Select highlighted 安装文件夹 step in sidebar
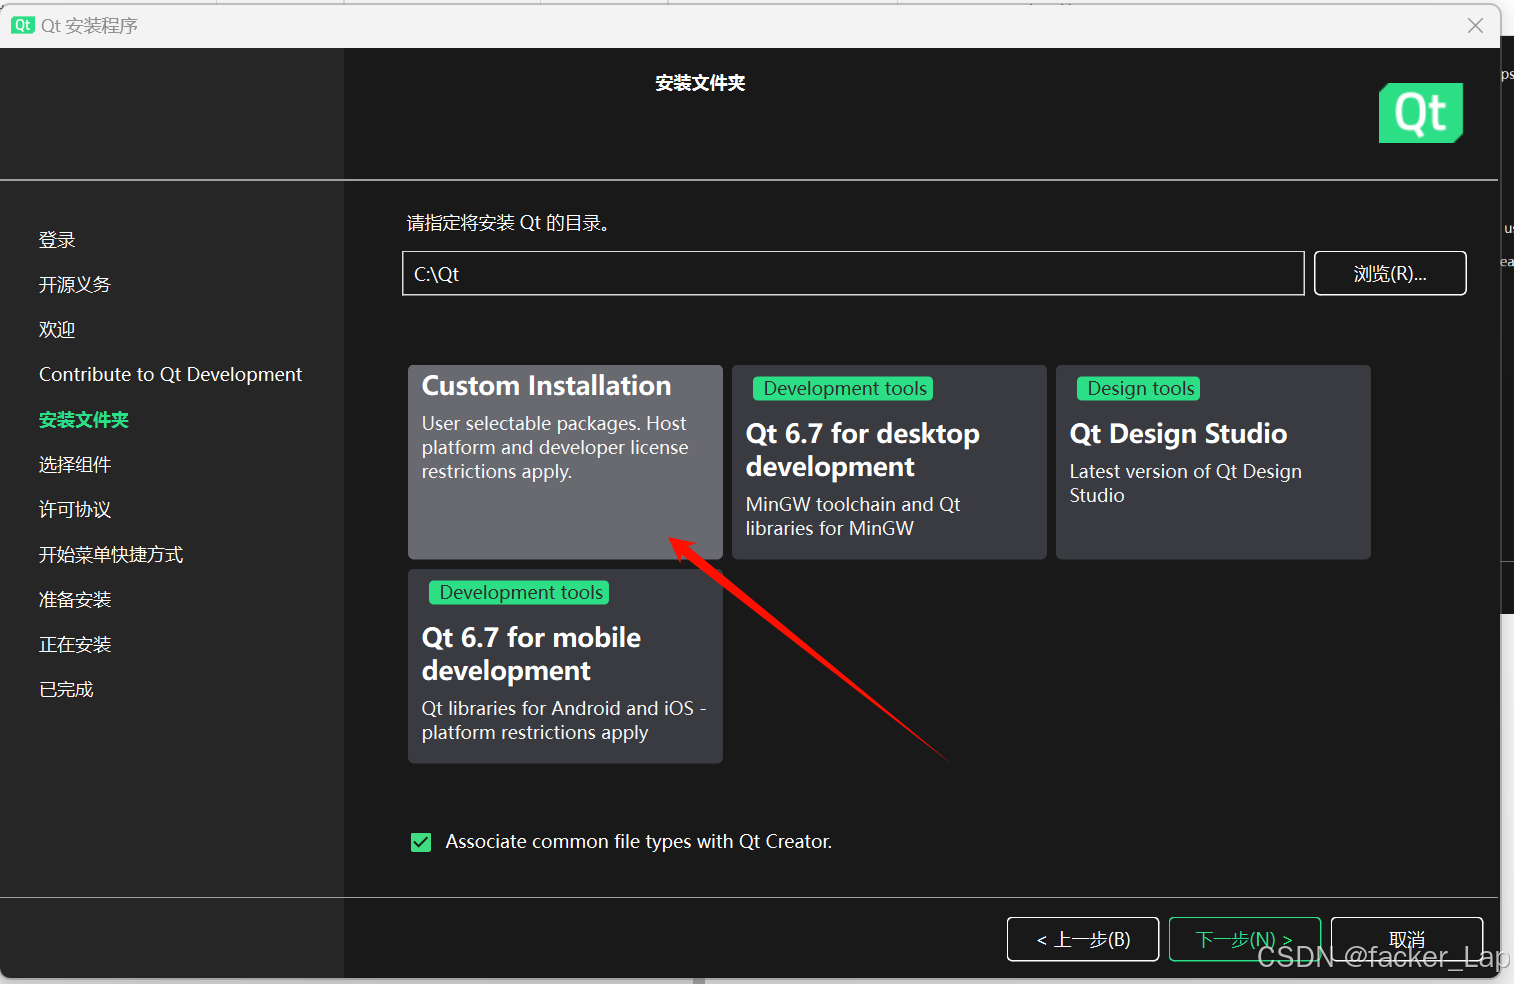Image resolution: width=1514 pixels, height=984 pixels. coord(84,420)
